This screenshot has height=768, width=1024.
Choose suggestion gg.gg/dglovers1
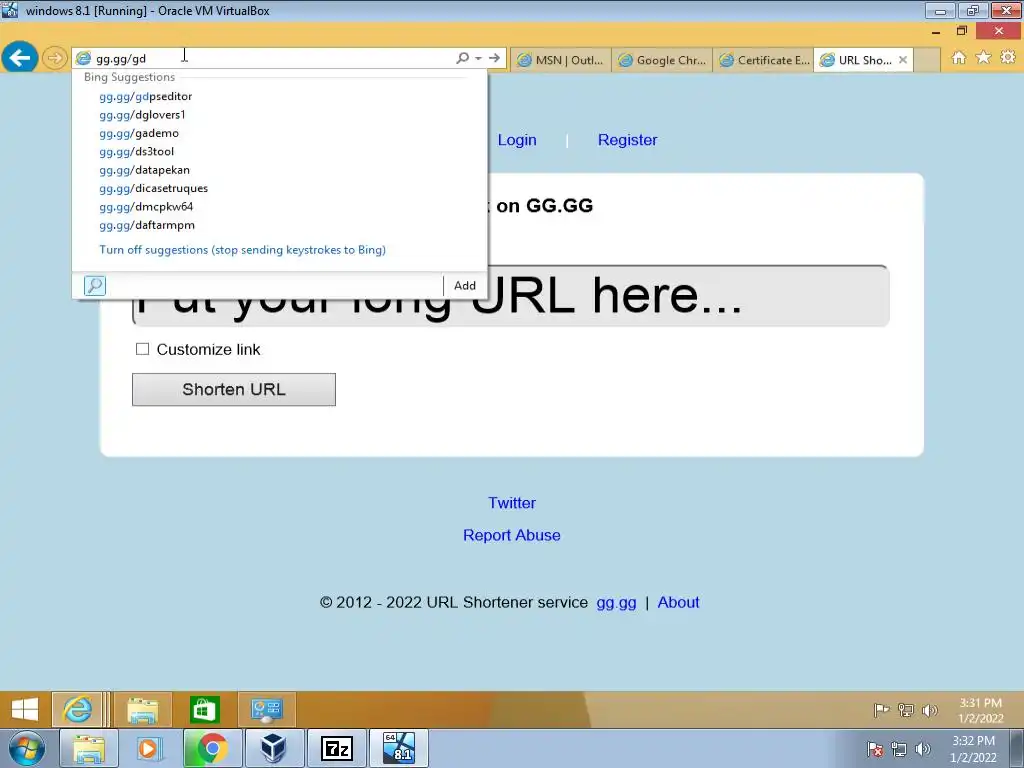[x=142, y=114]
